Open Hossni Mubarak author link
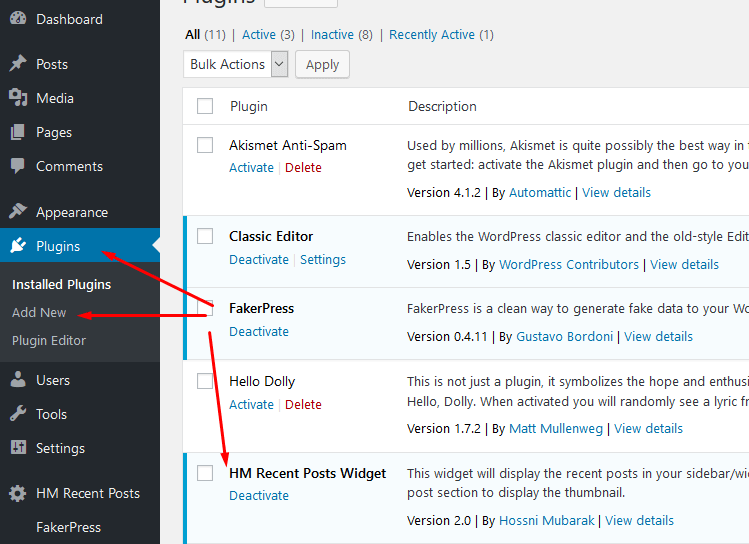 click(x=546, y=521)
